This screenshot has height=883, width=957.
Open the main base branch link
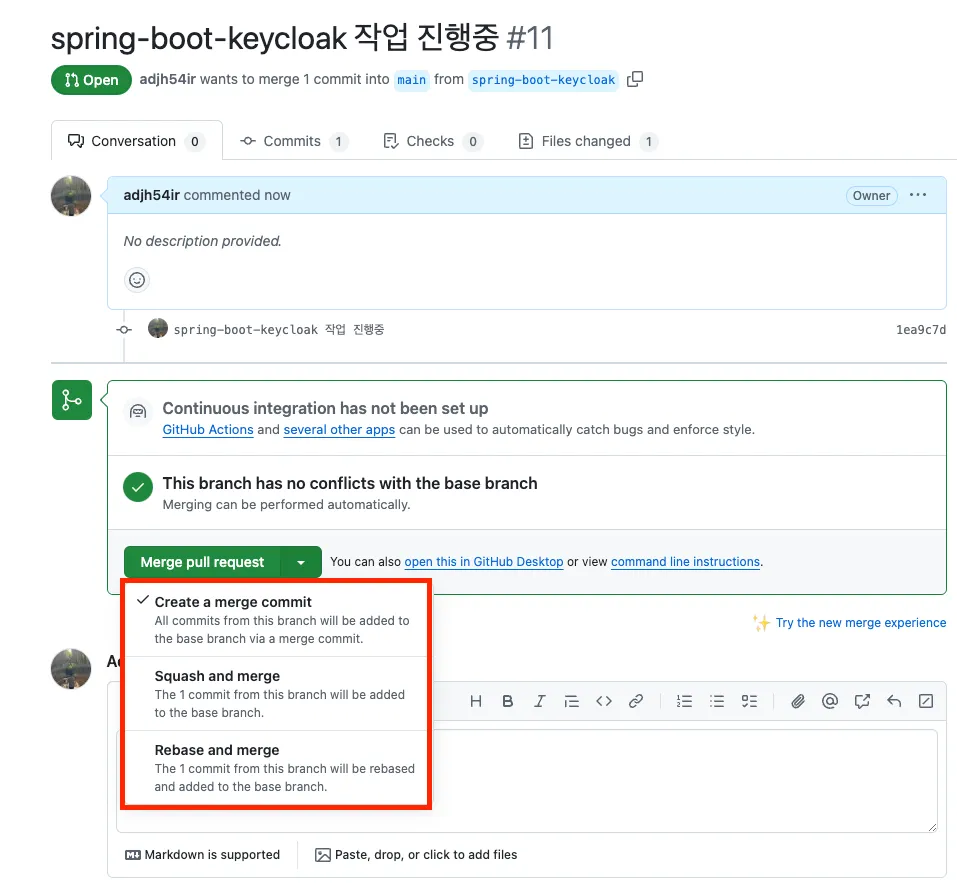411,80
